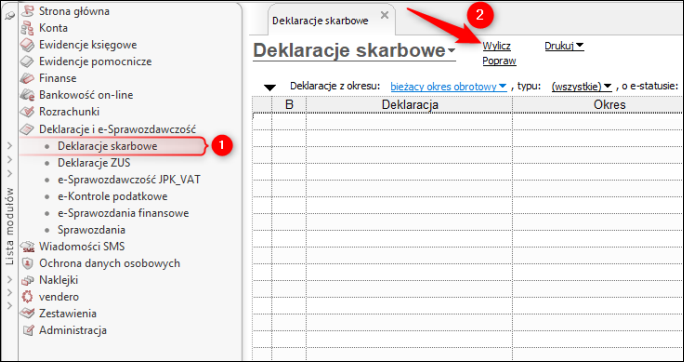This screenshot has width=684, height=362.
Task: Select the Ewidencje księgowe book icon
Action: tap(27, 44)
